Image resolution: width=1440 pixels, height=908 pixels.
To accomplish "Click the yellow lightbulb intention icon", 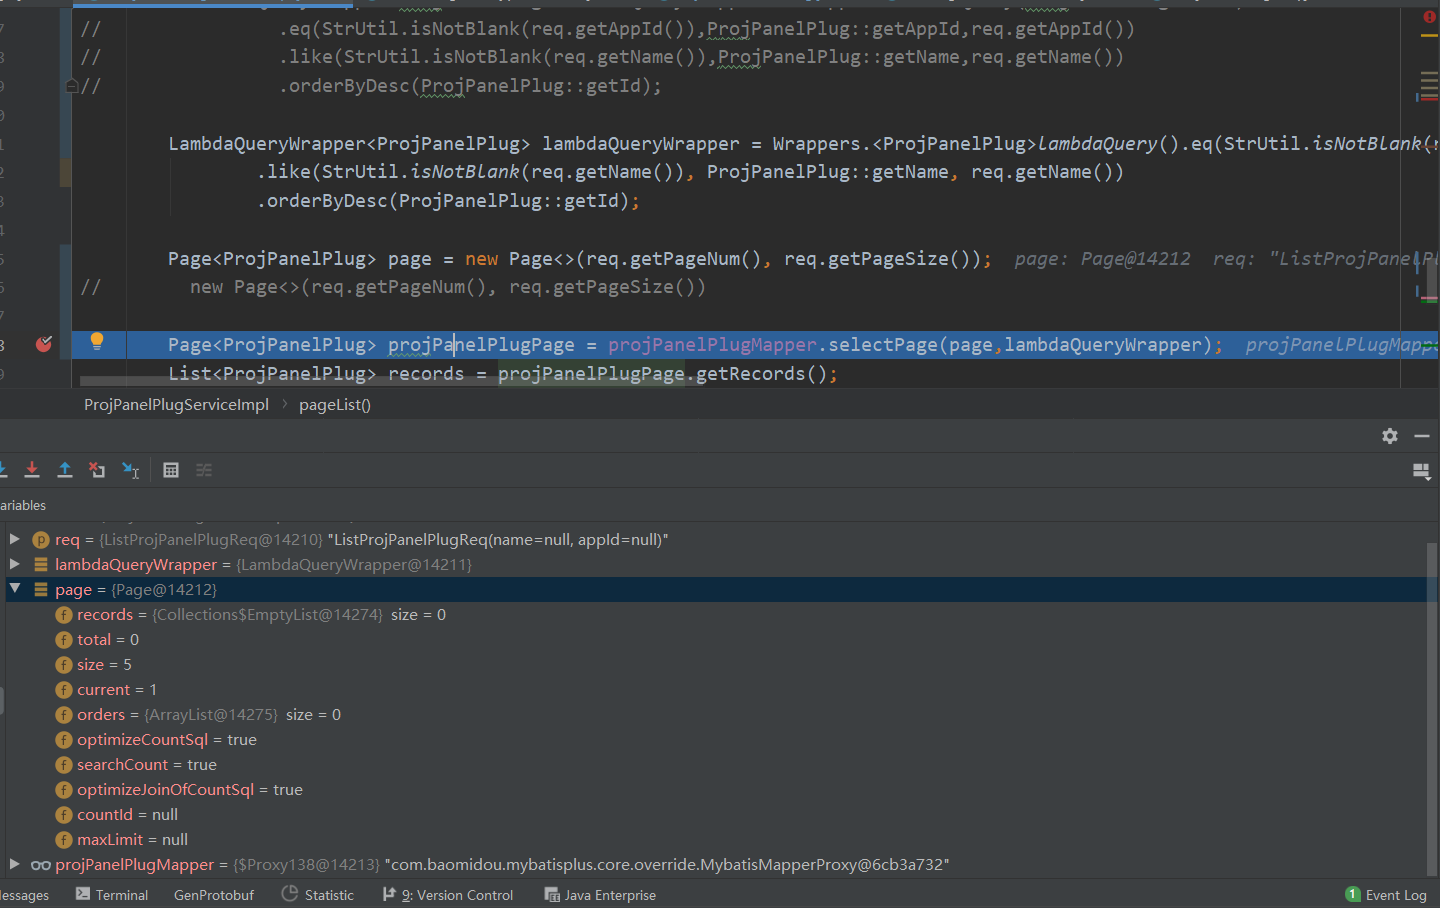I will pyautogui.click(x=97, y=341).
